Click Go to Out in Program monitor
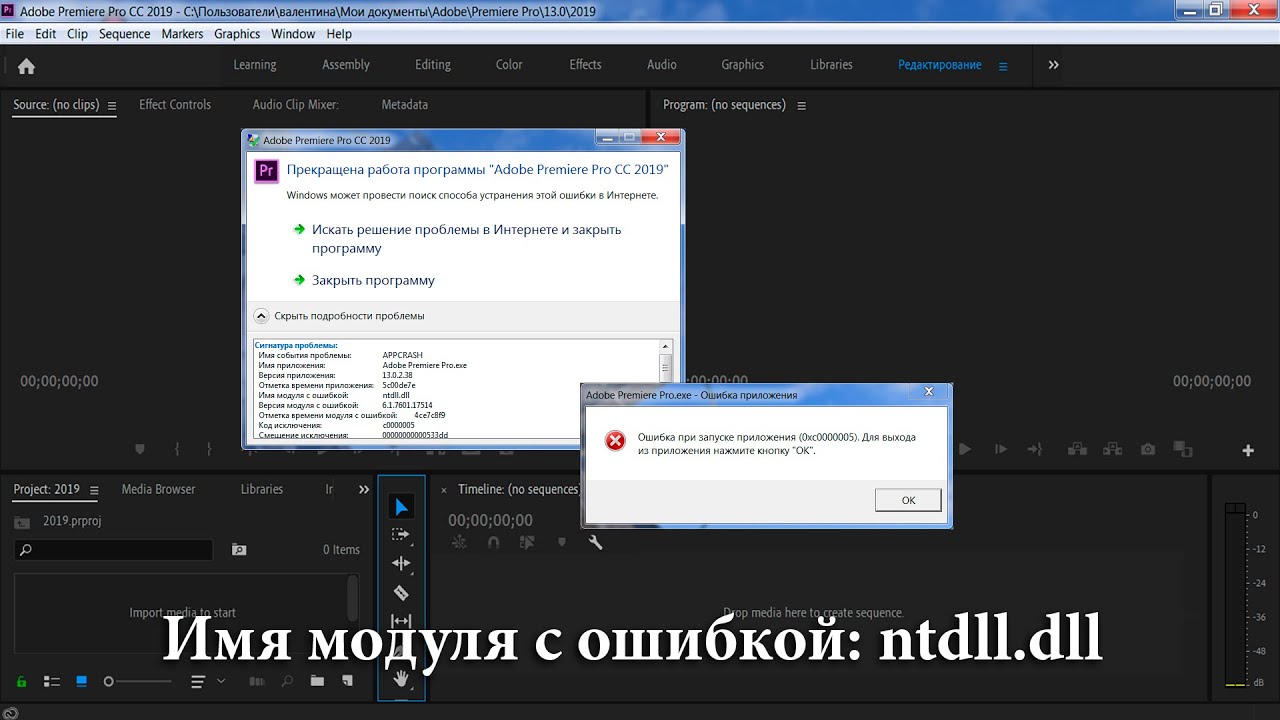The image size is (1280, 720). pos(1035,450)
